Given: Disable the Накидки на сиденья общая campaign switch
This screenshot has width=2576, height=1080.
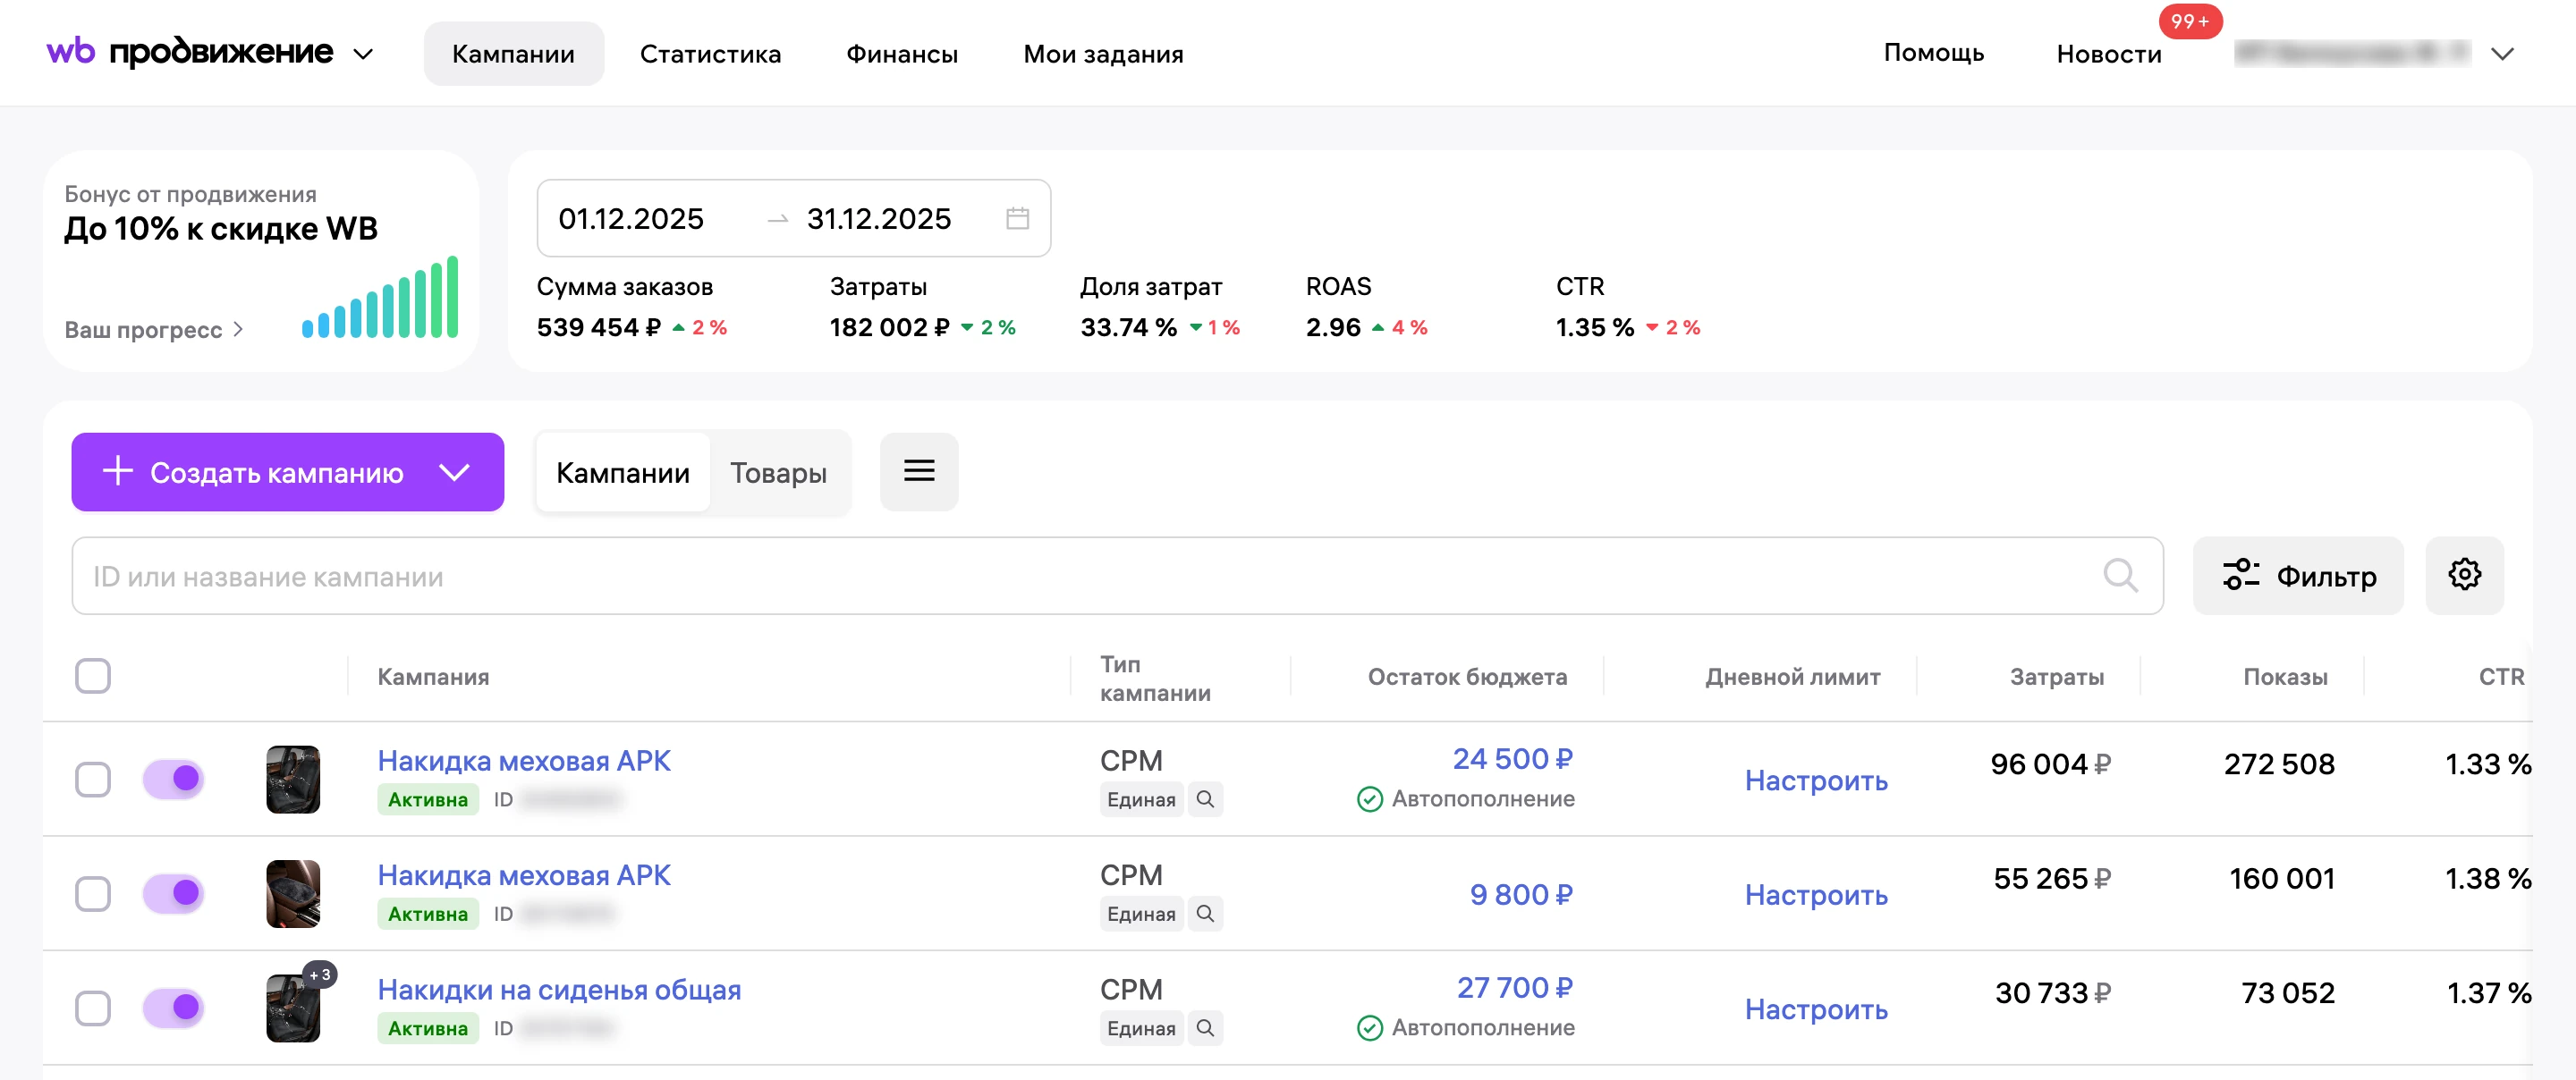Looking at the screenshot, I should click(173, 1007).
